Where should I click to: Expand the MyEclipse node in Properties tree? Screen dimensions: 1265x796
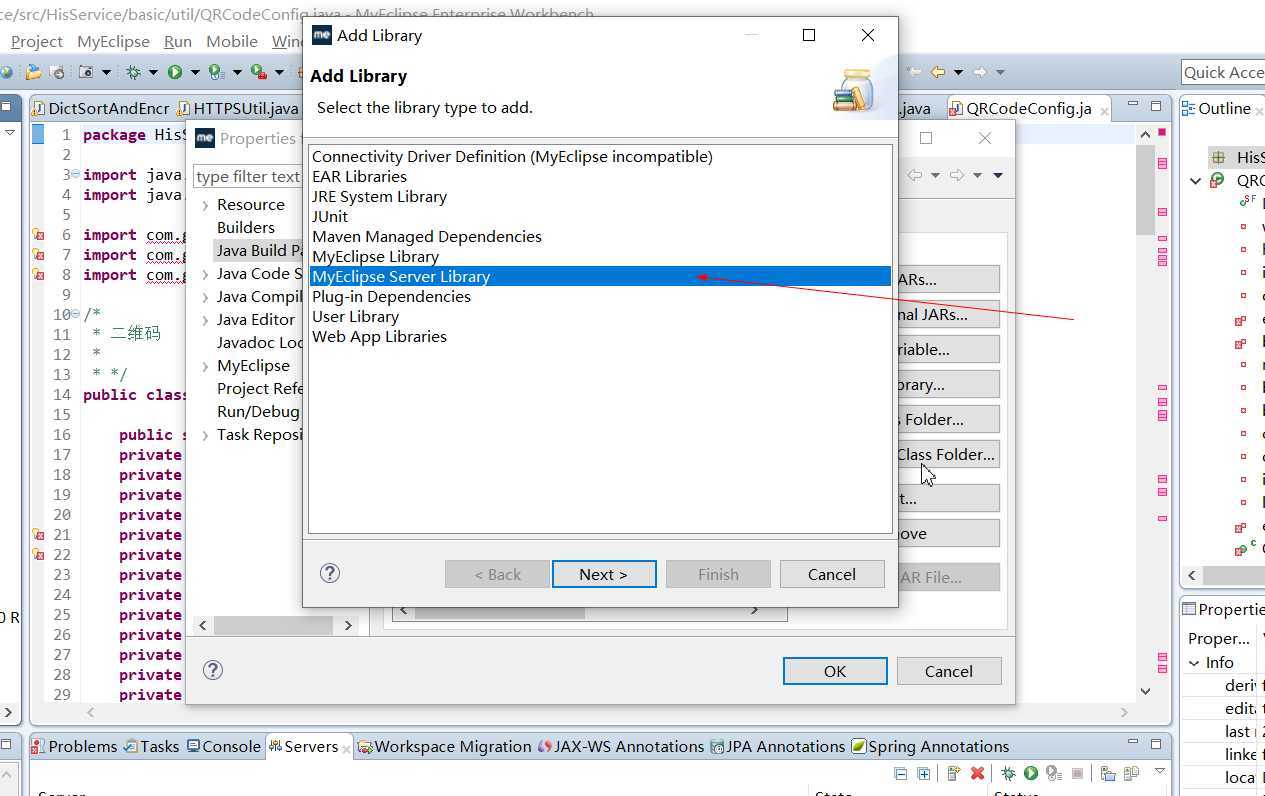205,366
